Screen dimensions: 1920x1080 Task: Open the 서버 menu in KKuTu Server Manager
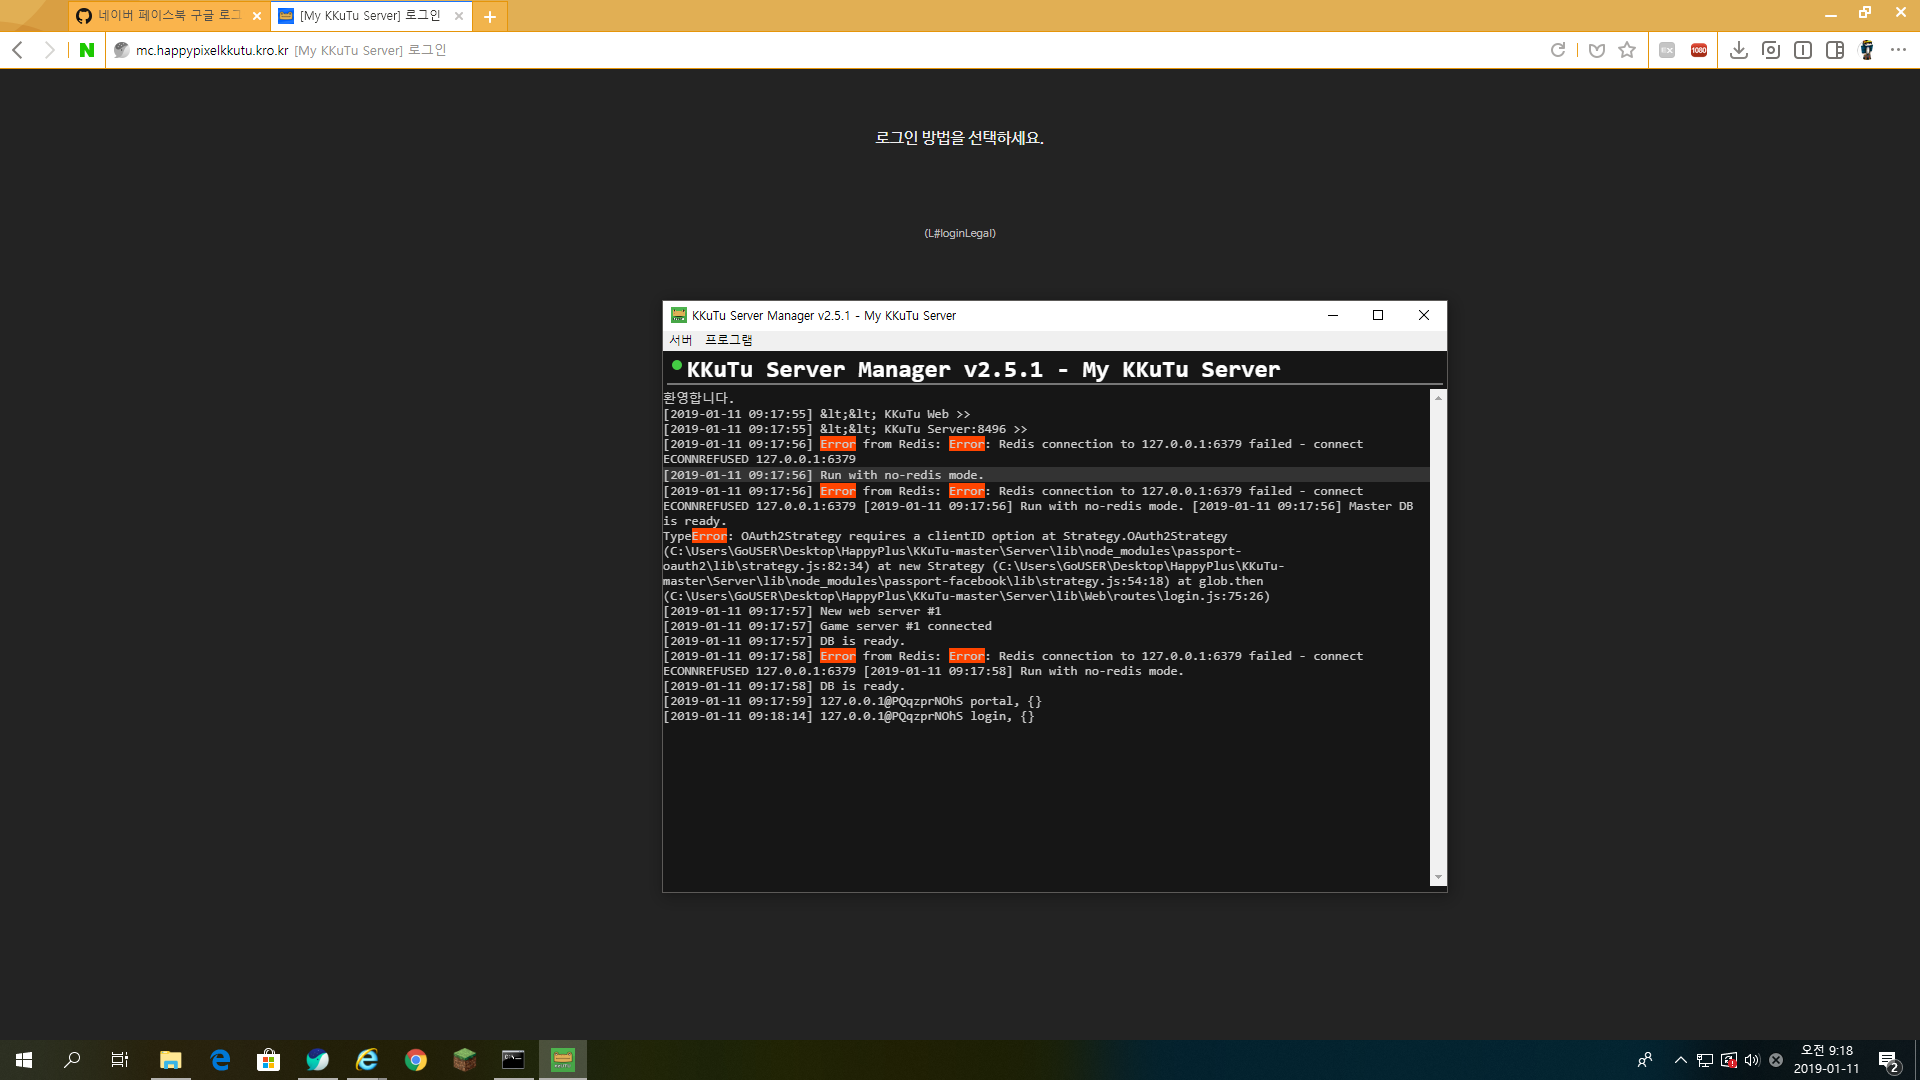pyautogui.click(x=681, y=340)
